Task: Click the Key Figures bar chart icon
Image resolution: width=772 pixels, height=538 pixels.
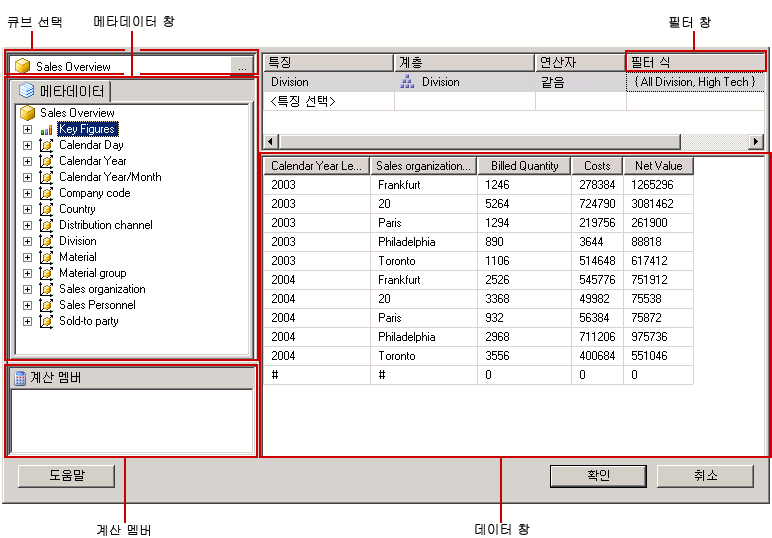Action: coord(46,130)
